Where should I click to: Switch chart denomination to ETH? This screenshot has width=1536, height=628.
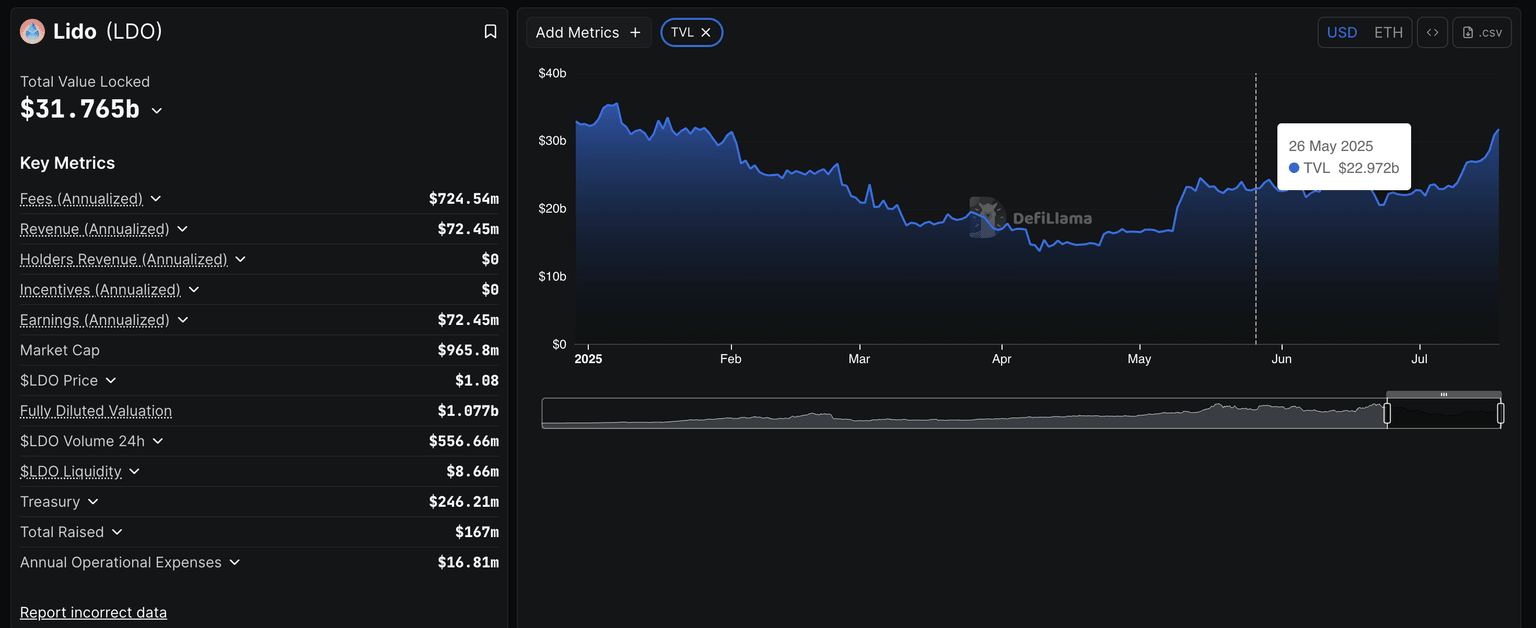pos(1388,32)
